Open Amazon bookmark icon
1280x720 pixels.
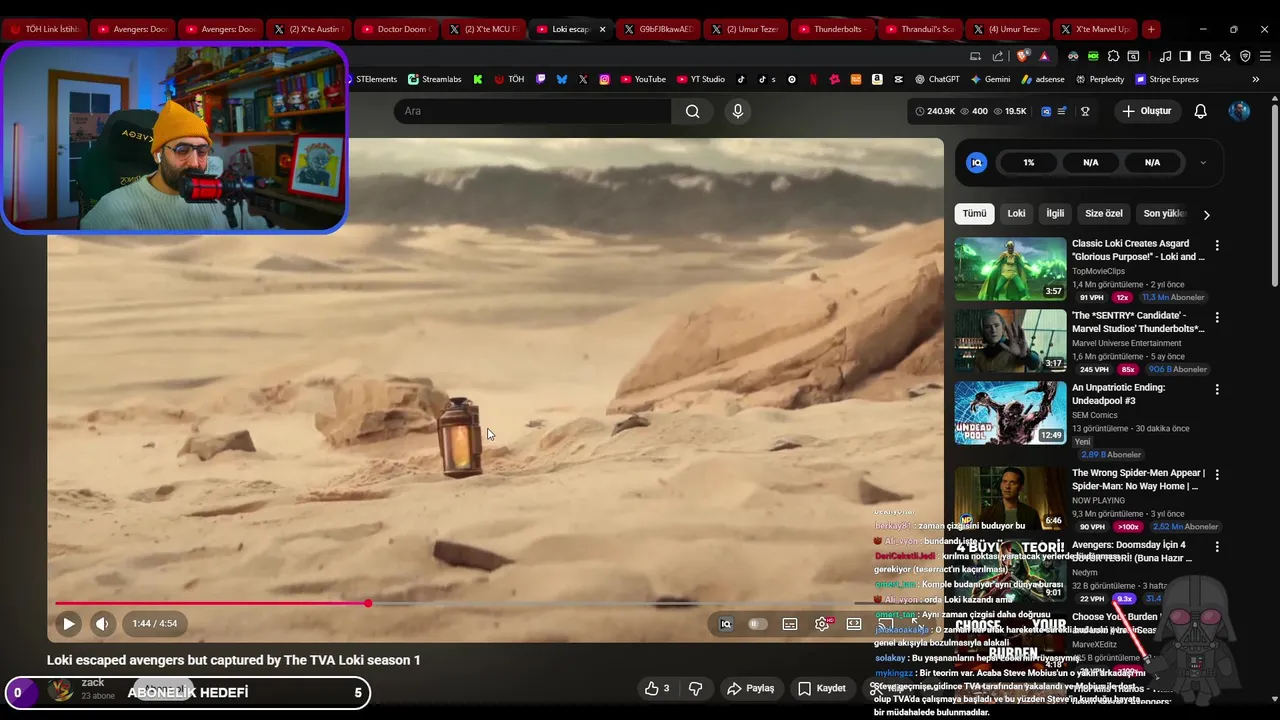(877, 79)
